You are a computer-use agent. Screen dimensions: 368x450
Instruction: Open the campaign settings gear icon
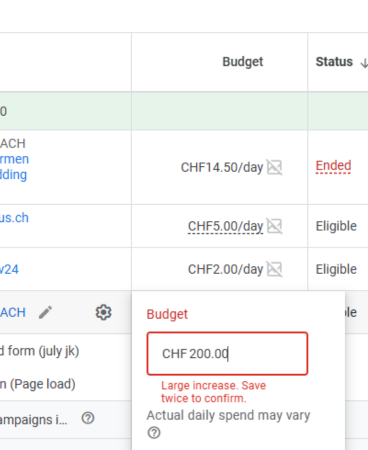(103, 312)
